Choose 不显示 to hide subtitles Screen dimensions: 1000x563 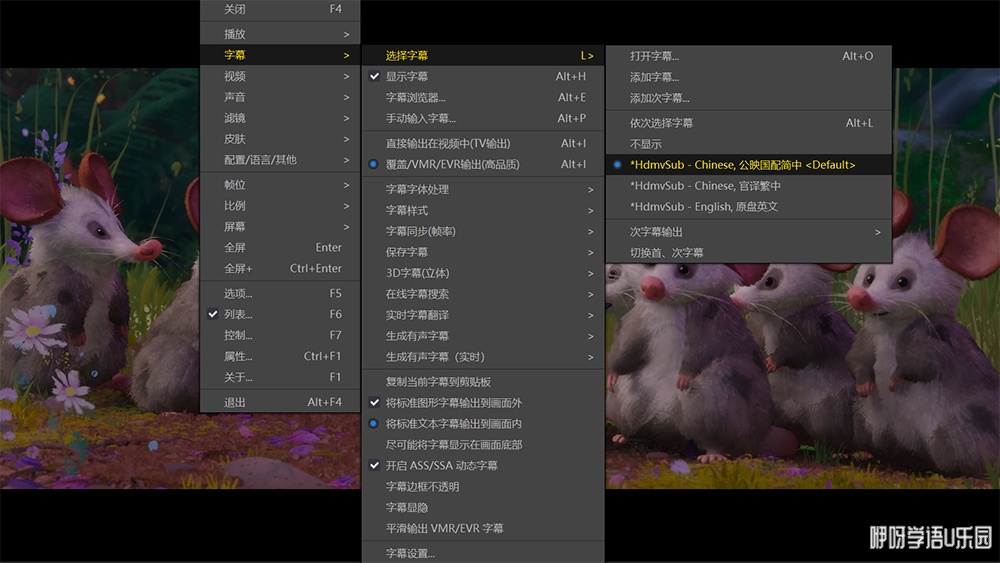coord(645,144)
